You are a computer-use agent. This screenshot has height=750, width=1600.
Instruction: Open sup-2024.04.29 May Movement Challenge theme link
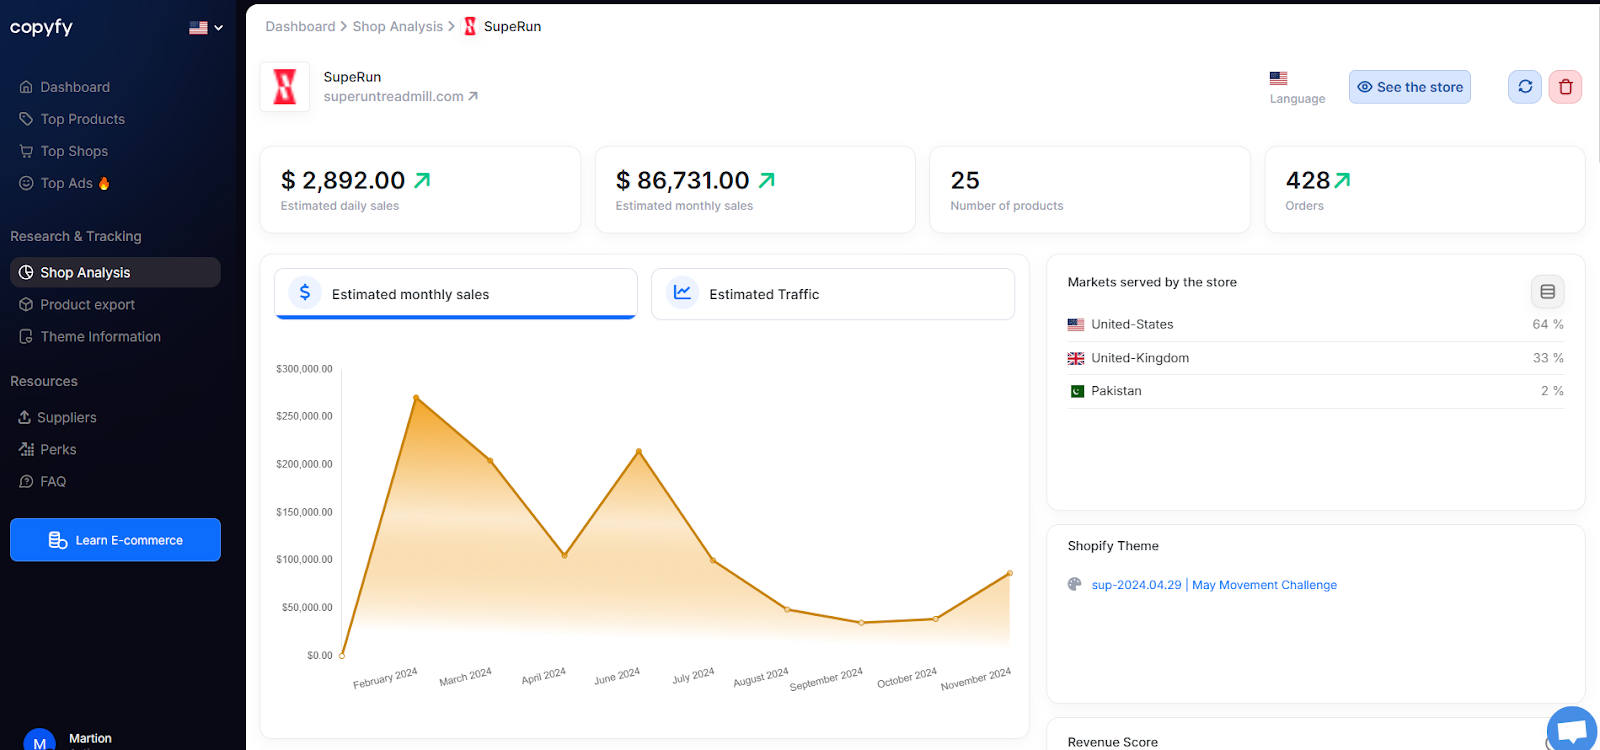coord(1214,585)
